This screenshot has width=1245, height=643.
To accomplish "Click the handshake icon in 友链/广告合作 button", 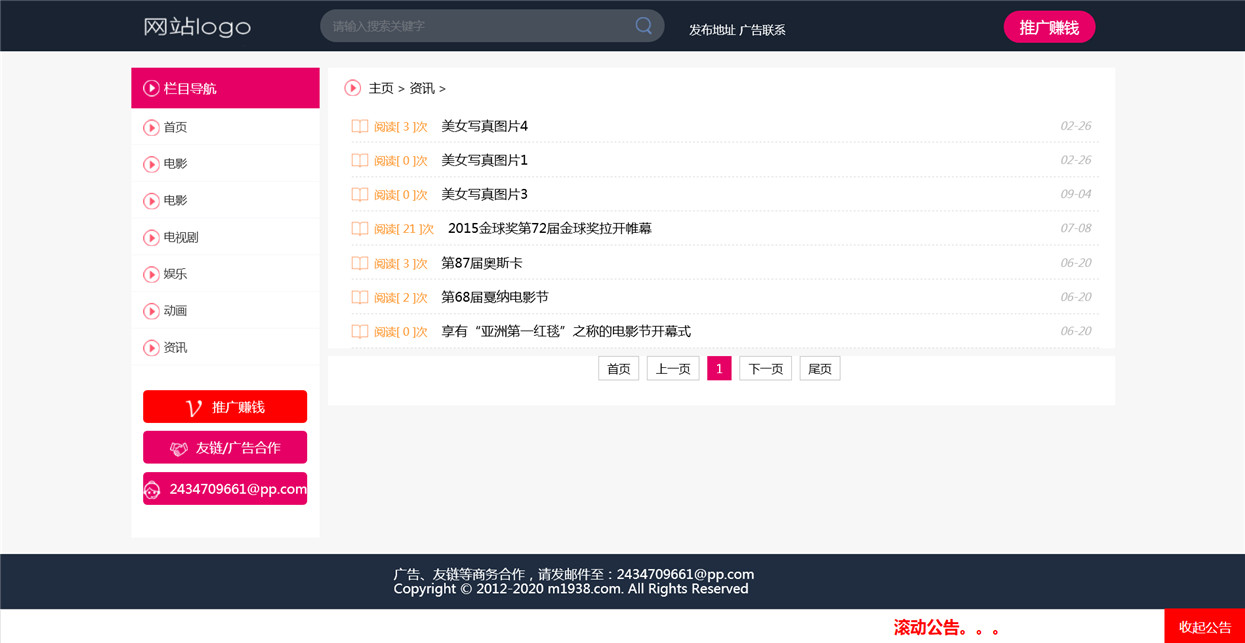I will coord(179,449).
